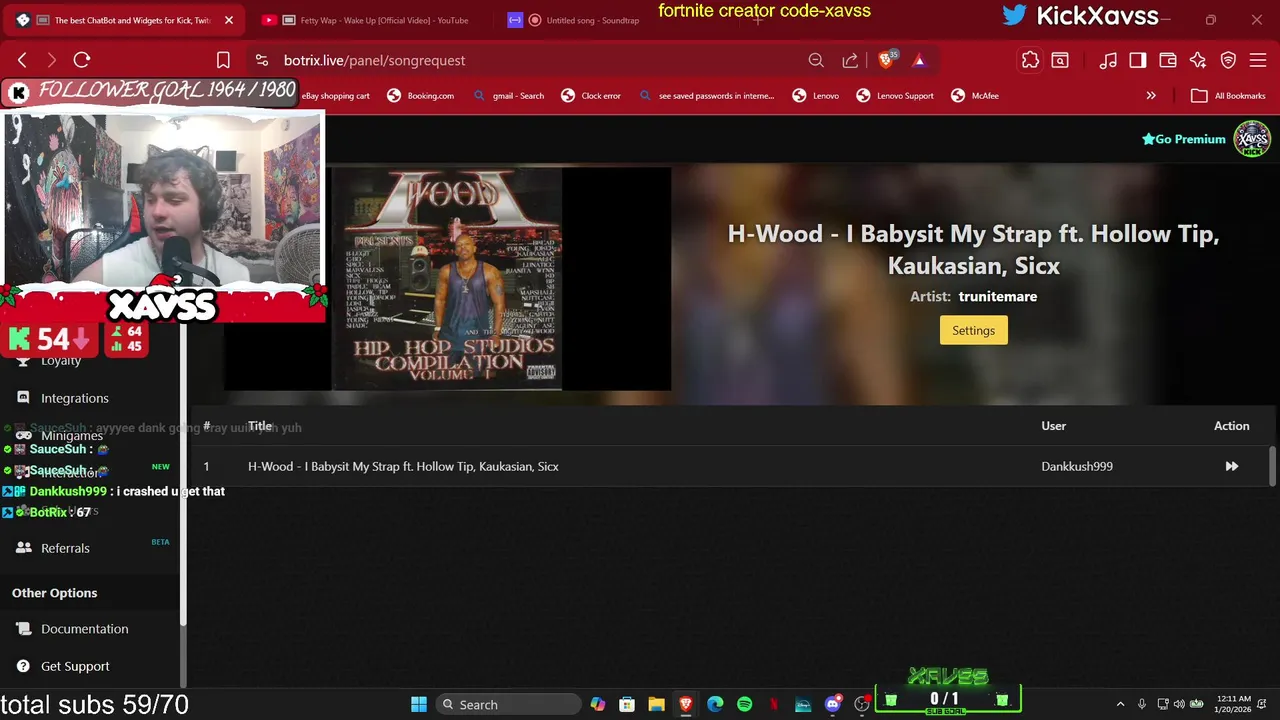The height and width of the screenshot is (720, 1280).
Task: Open the gmail - Search bookmark
Action: (x=509, y=96)
